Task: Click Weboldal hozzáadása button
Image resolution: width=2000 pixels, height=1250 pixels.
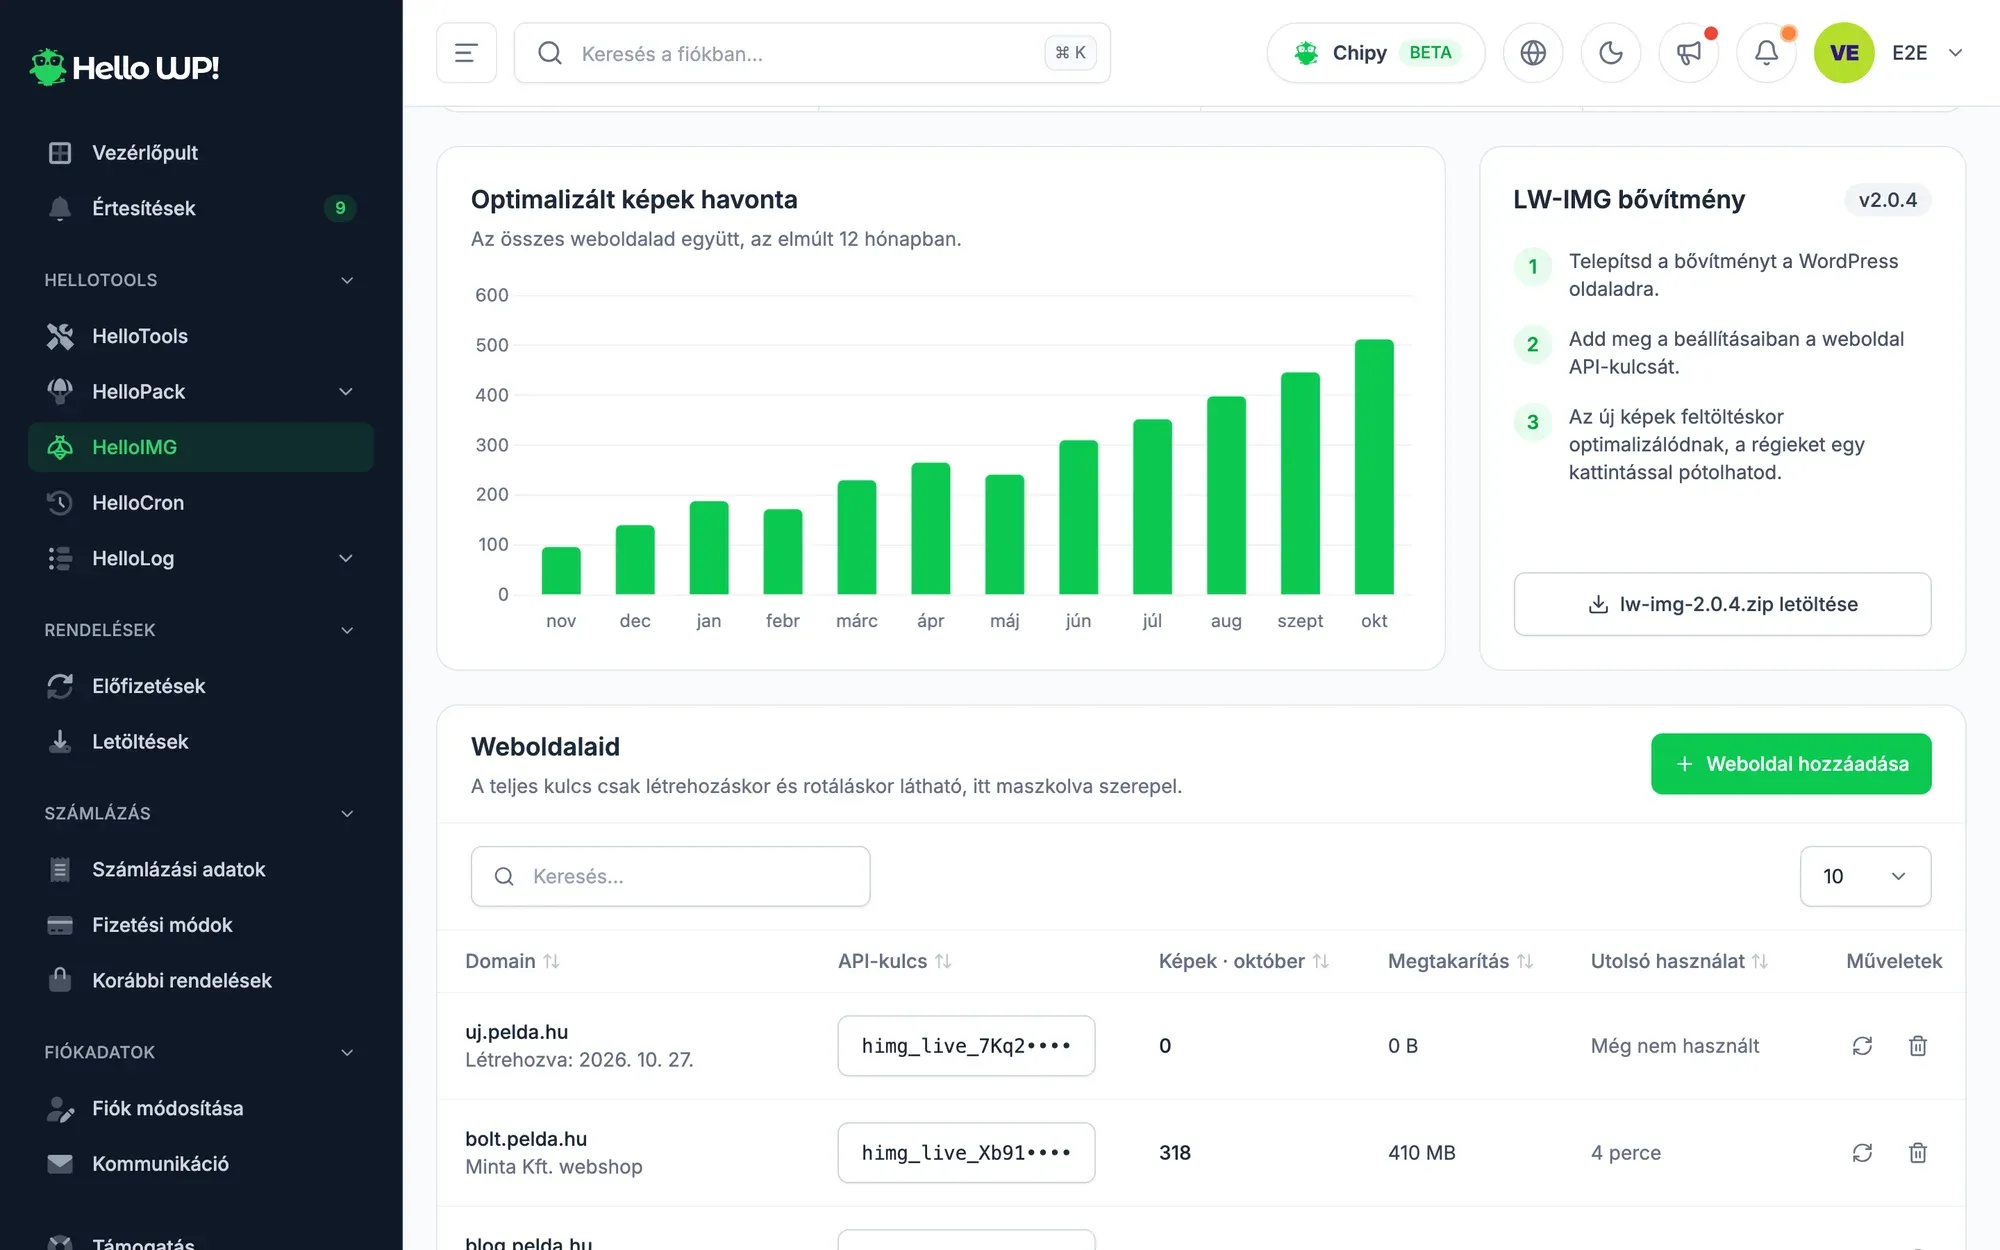Action: [1791, 764]
